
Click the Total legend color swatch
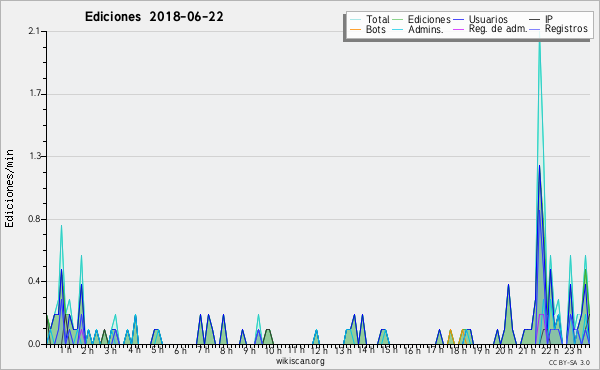click(x=356, y=20)
